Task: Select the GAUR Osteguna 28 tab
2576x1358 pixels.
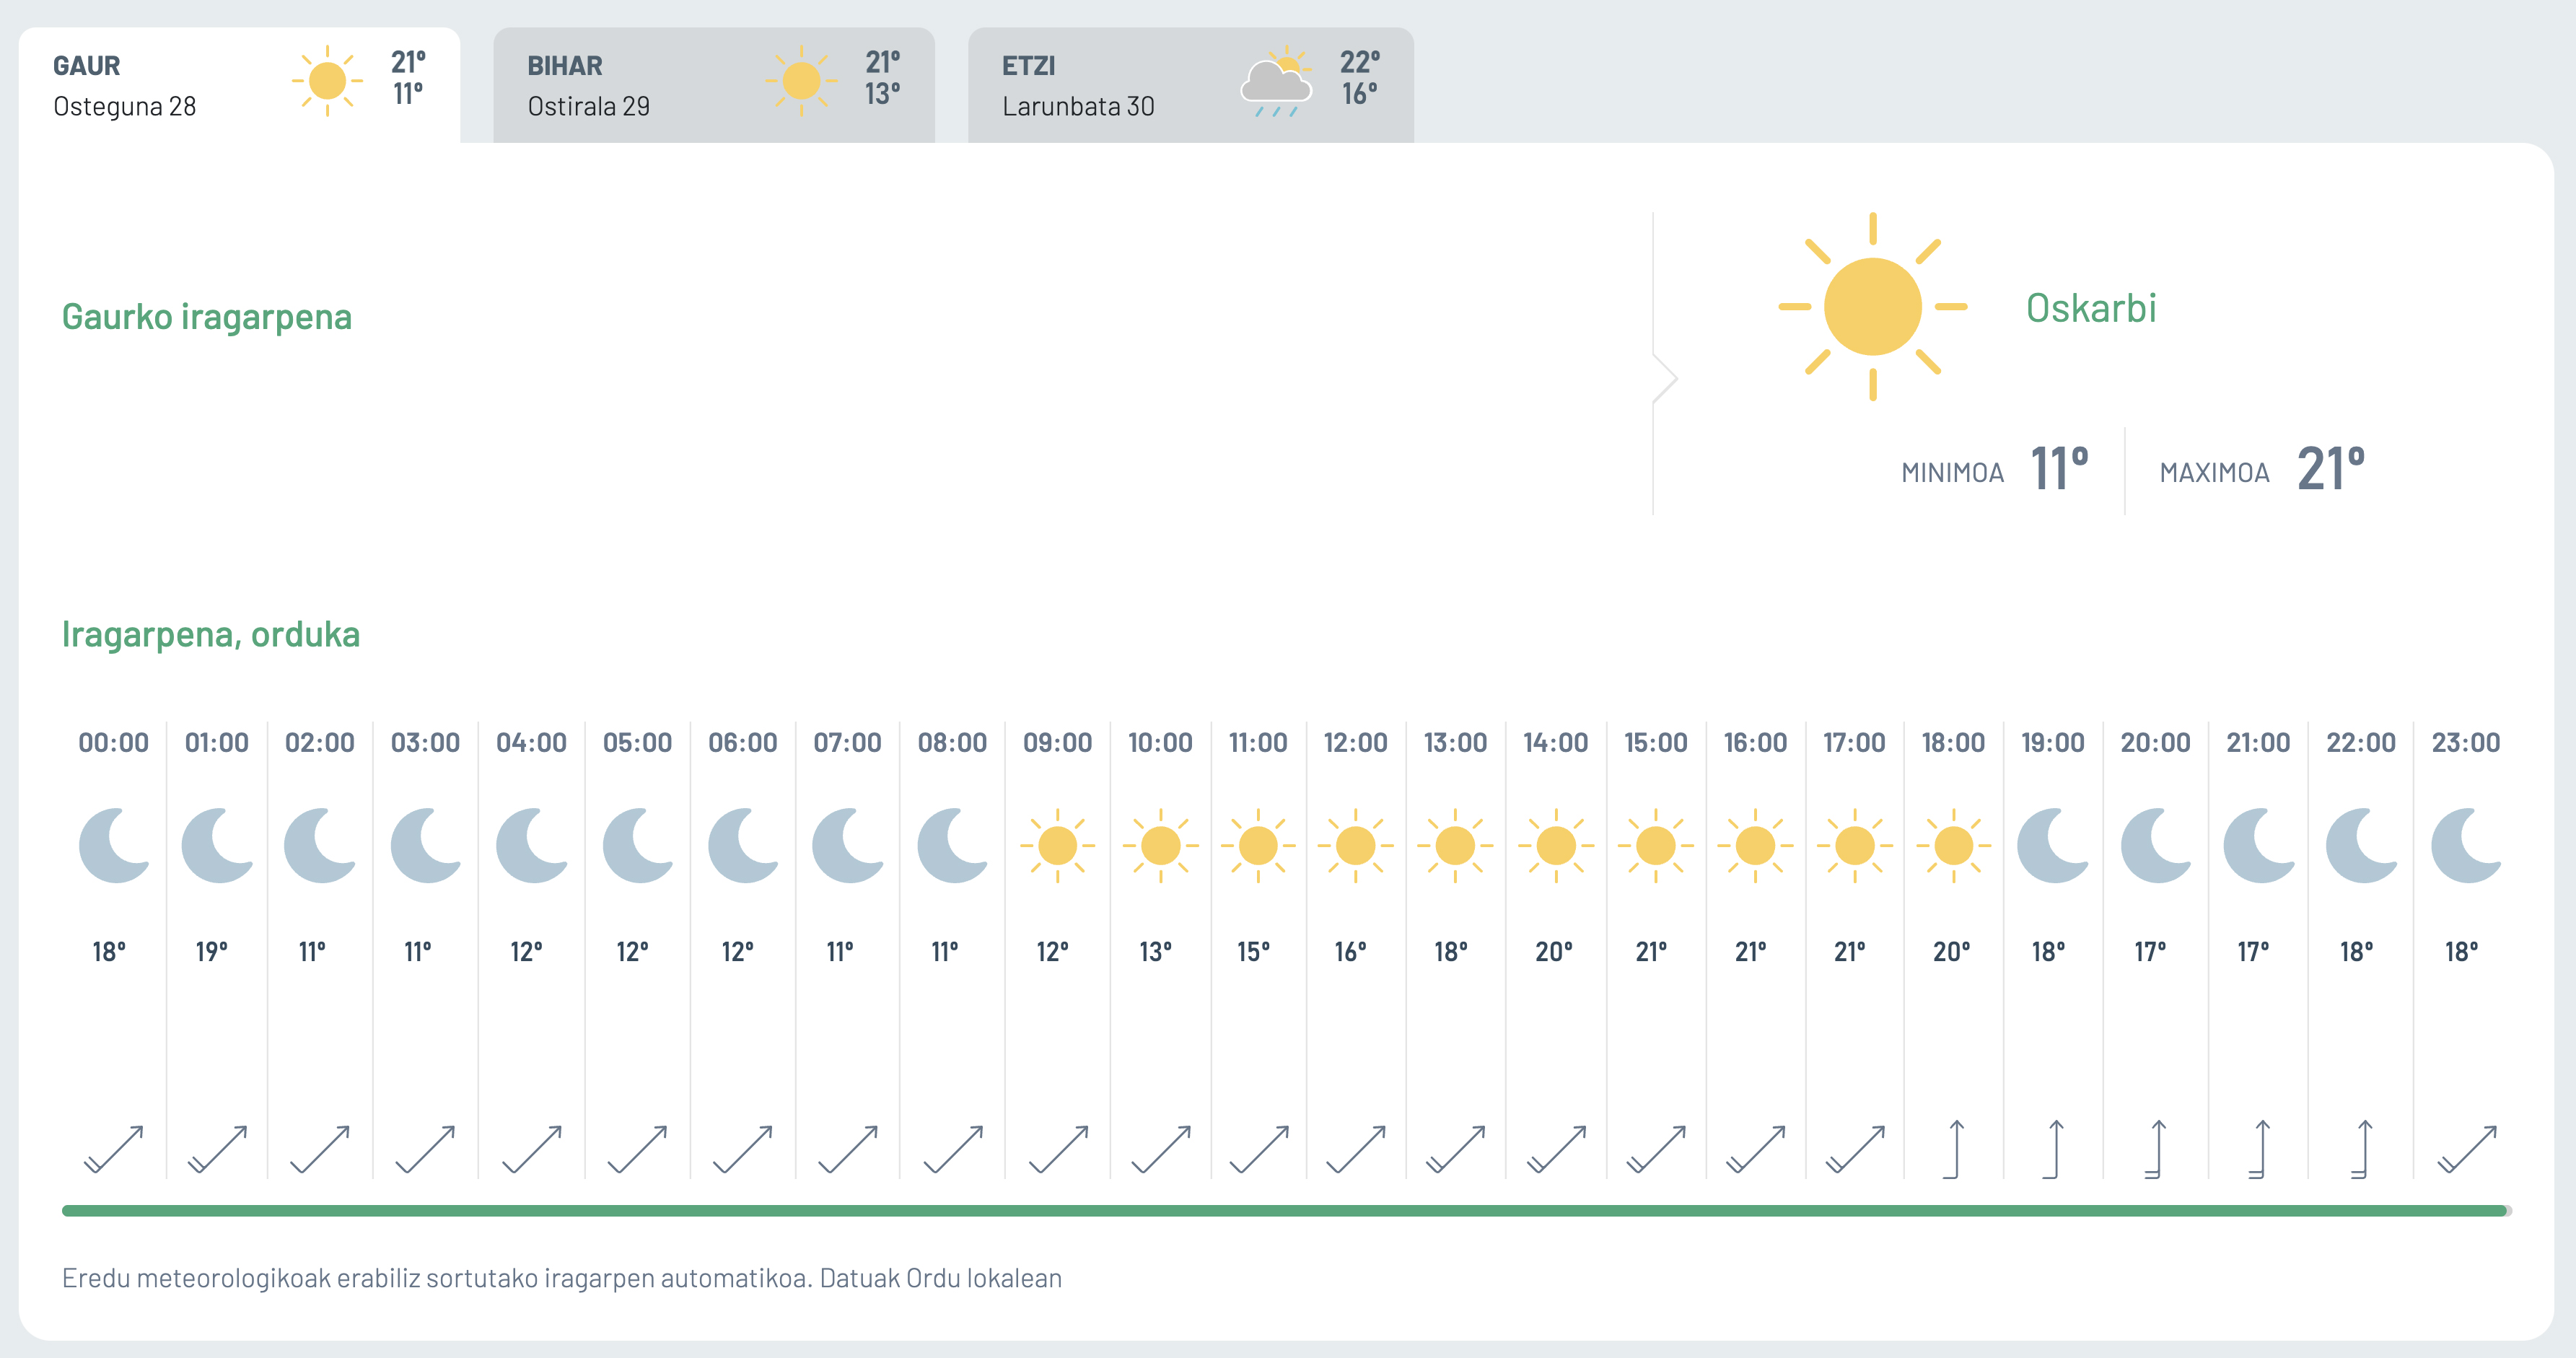Action: point(239,85)
